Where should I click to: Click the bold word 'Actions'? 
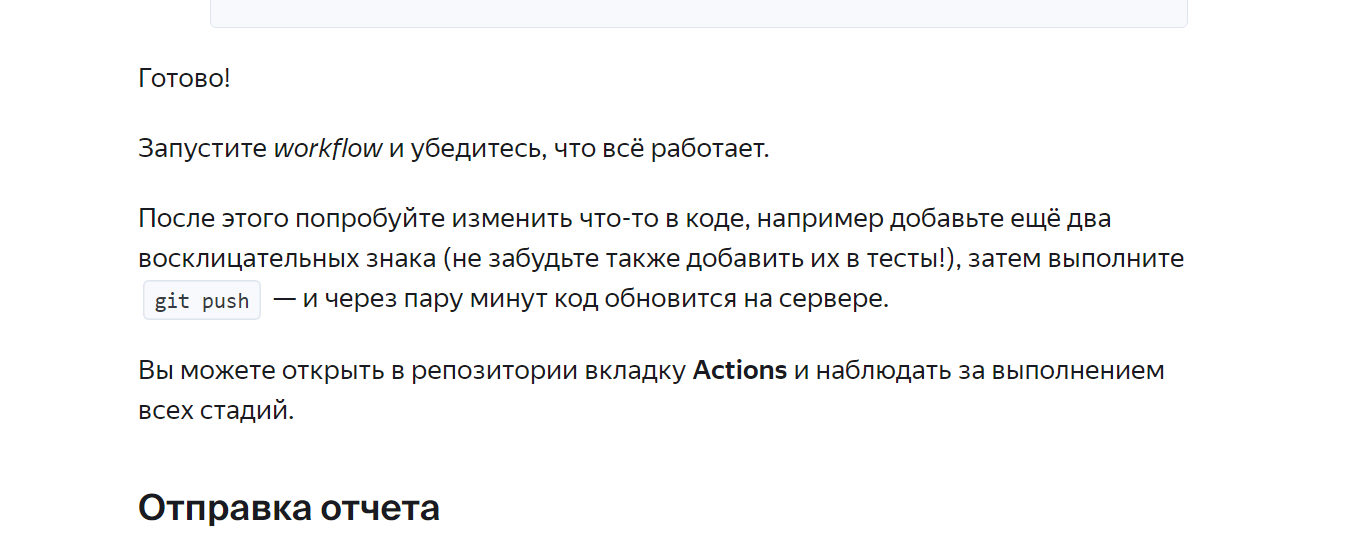(740, 370)
